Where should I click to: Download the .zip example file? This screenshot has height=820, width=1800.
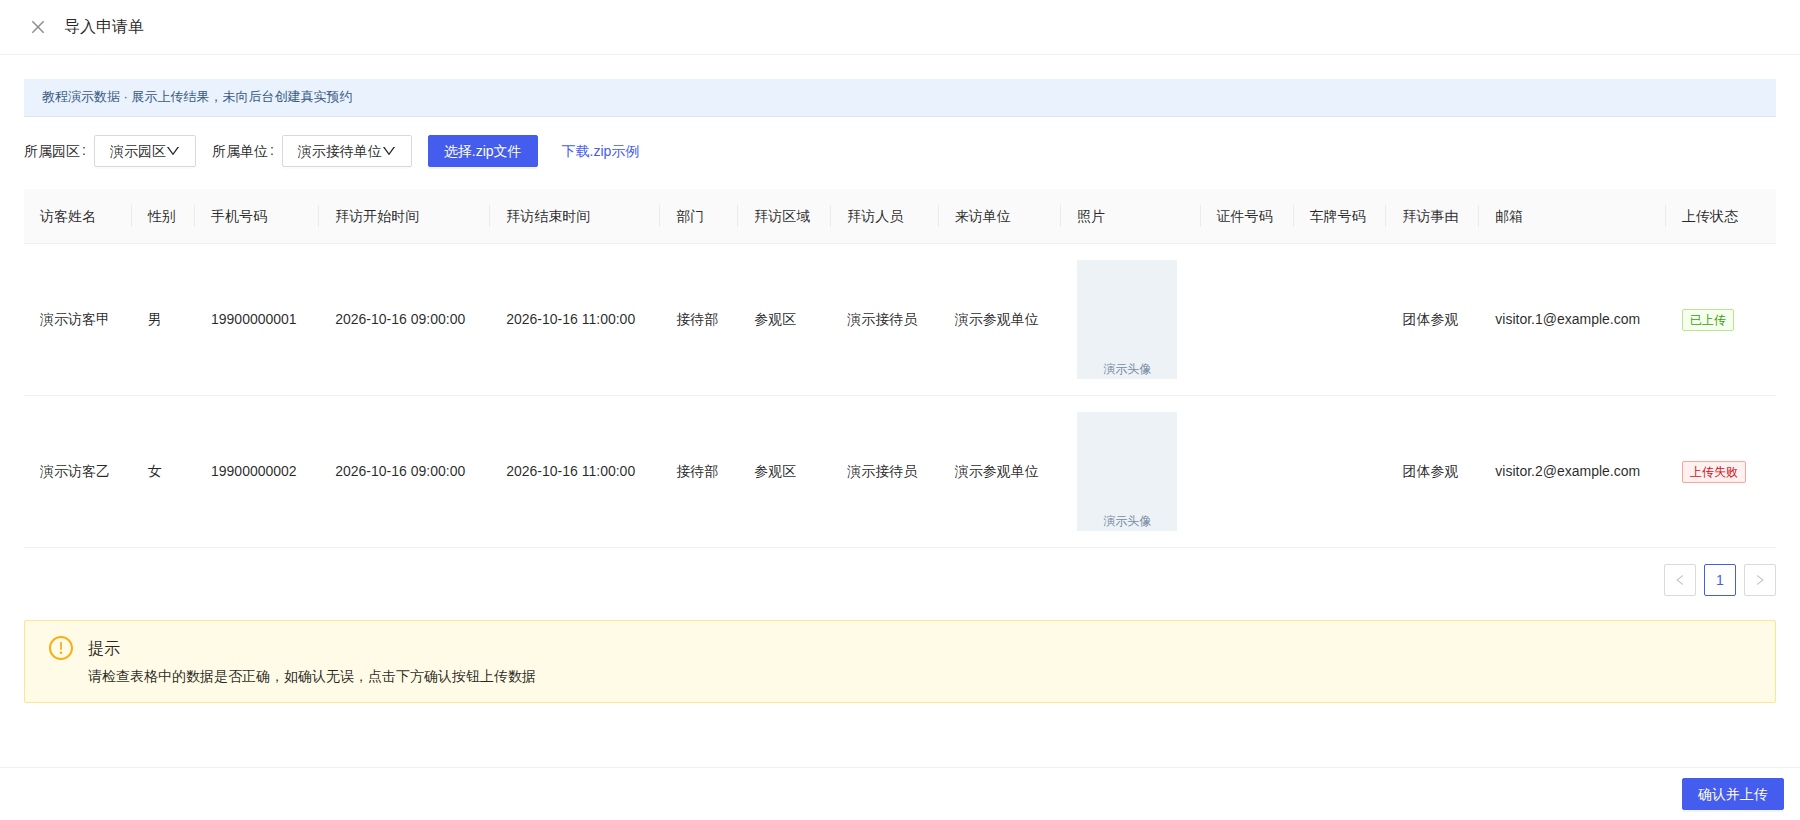600,151
